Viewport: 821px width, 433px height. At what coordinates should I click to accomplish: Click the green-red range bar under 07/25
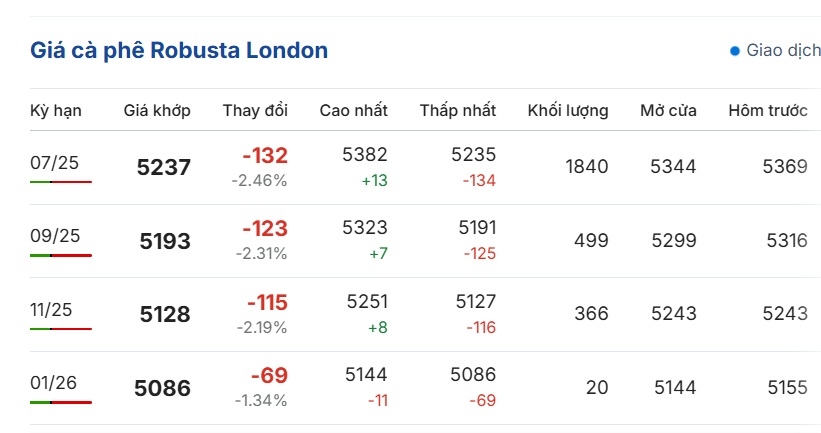(x=61, y=182)
